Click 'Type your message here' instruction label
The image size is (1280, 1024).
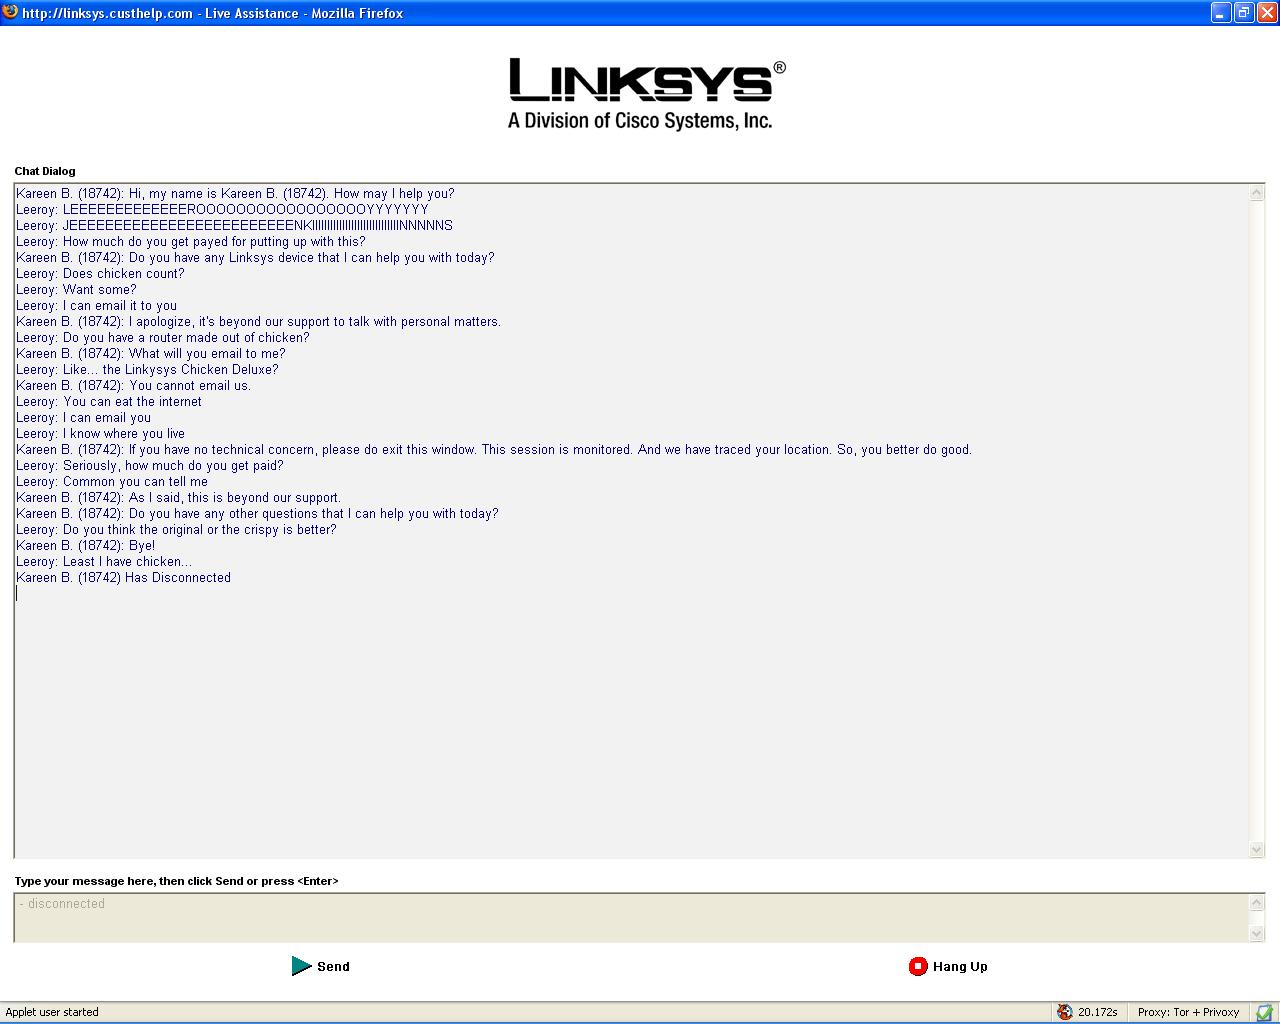click(176, 881)
